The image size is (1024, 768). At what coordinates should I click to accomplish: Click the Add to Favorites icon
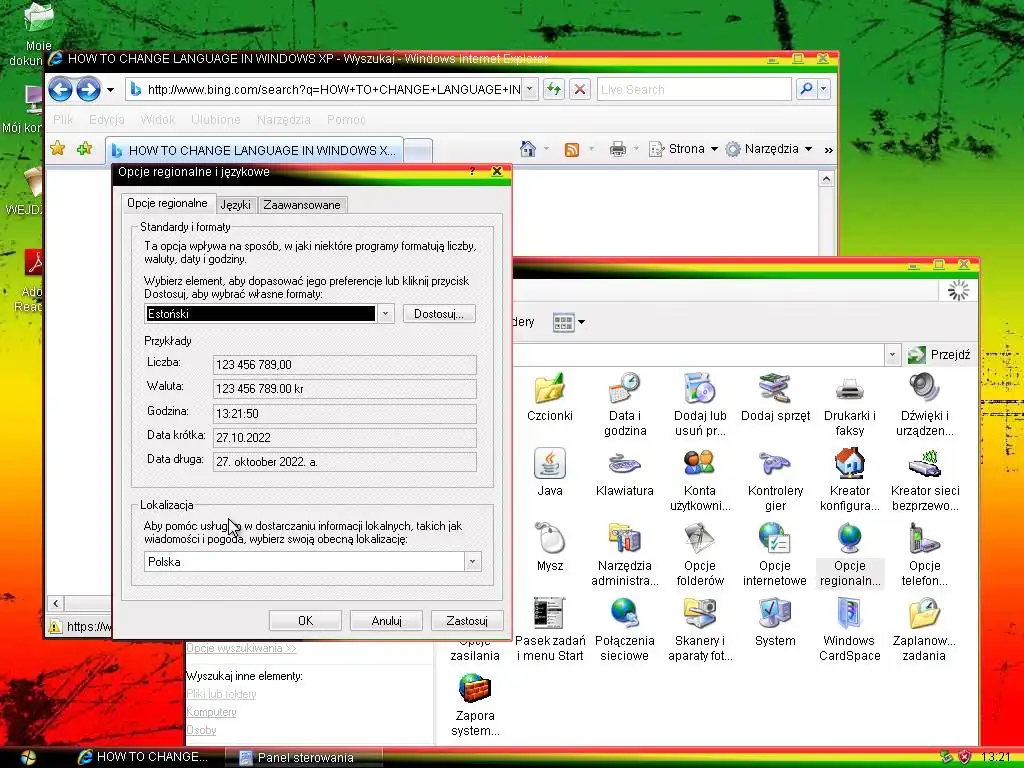point(84,149)
